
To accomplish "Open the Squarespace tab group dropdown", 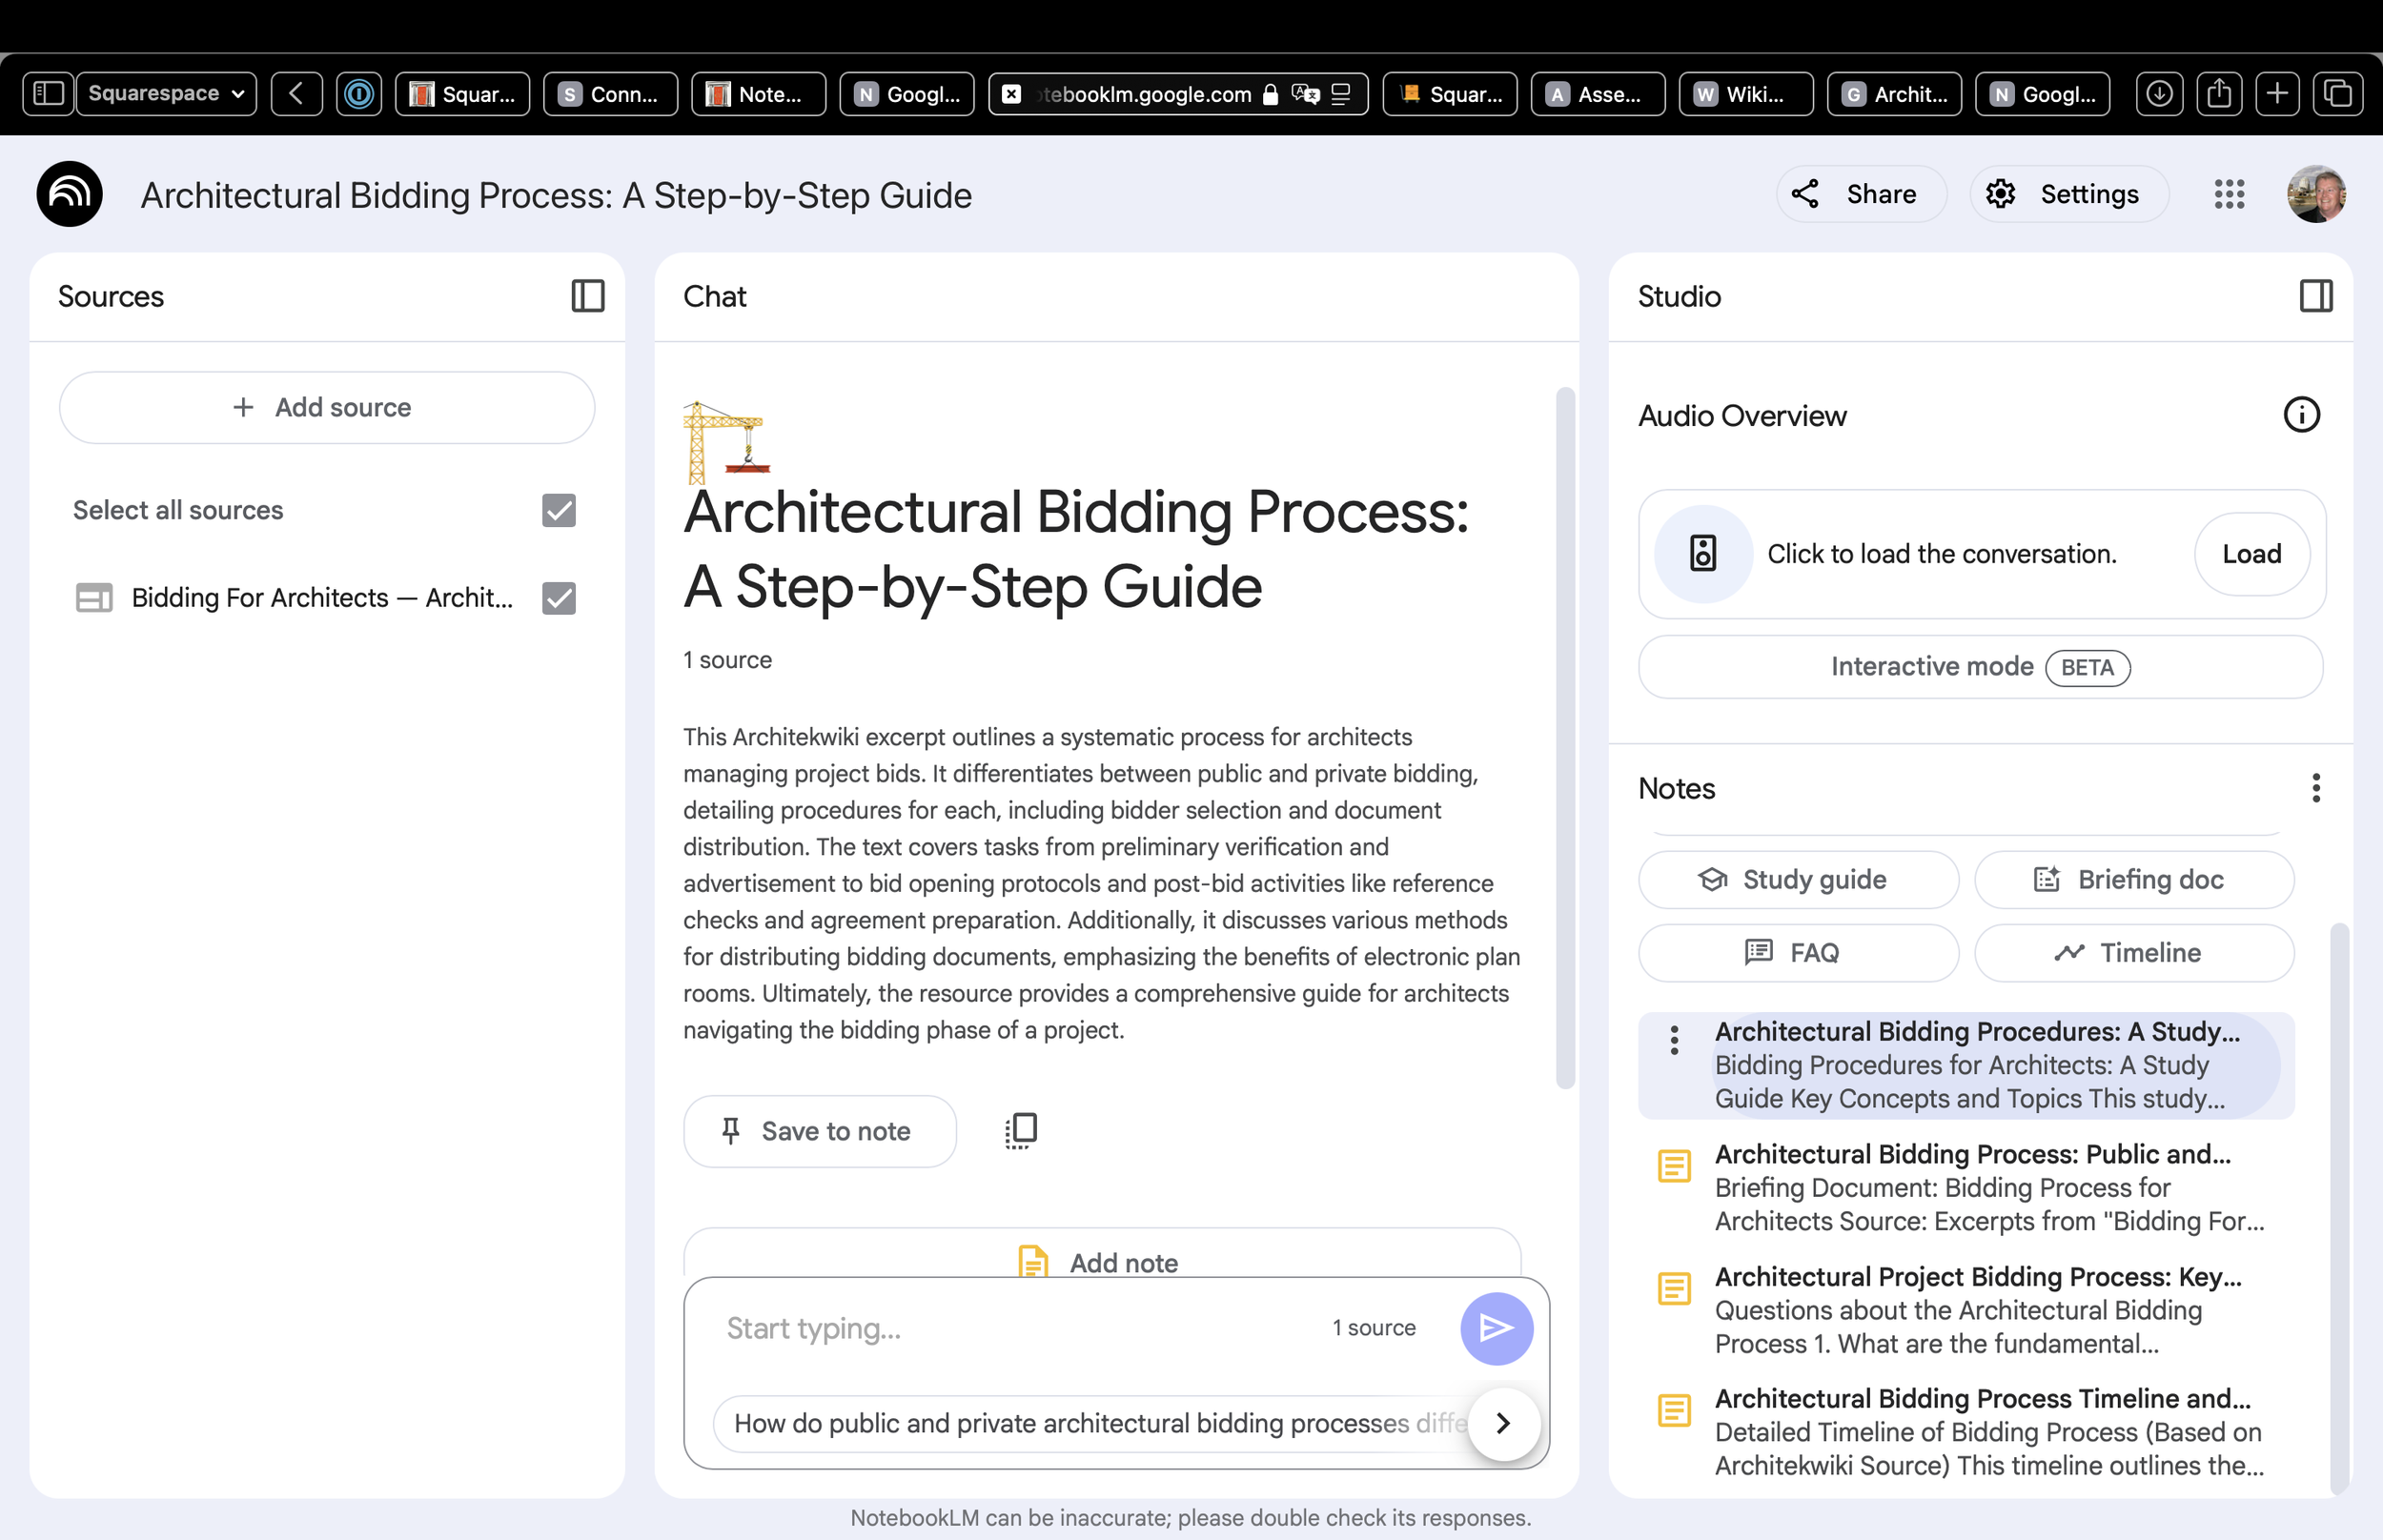I will 165,93.
